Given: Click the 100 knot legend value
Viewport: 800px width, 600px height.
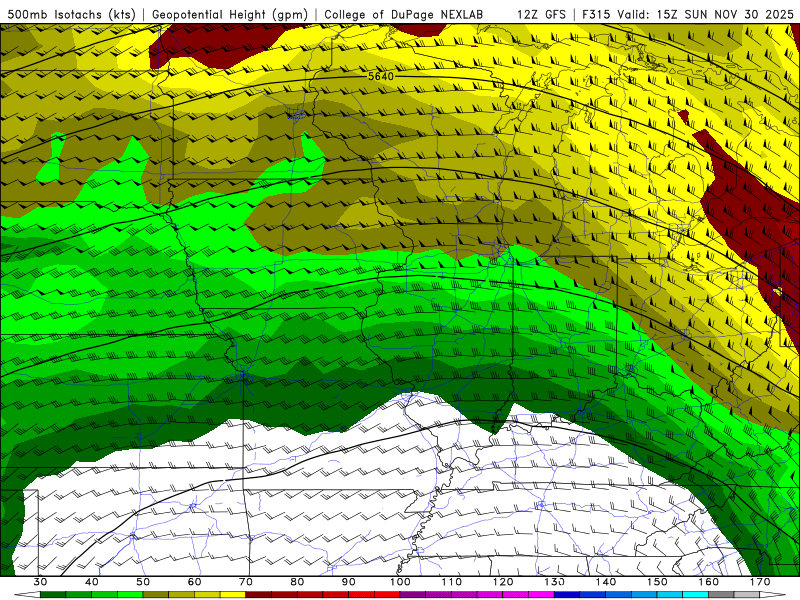Looking at the screenshot, I should [x=400, y=582].
